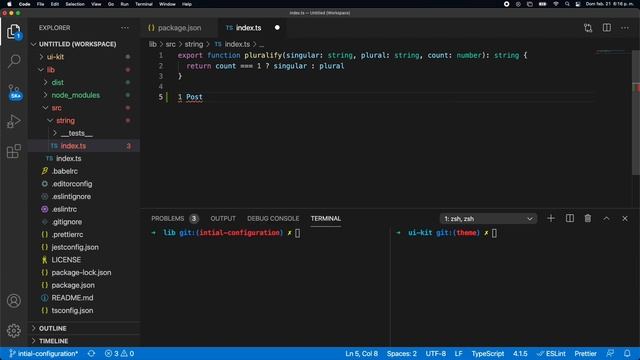Viewport: 640px width, 360px height.
Task: Open jestconfig.json in explorer
Action: [x=75, y=247]
